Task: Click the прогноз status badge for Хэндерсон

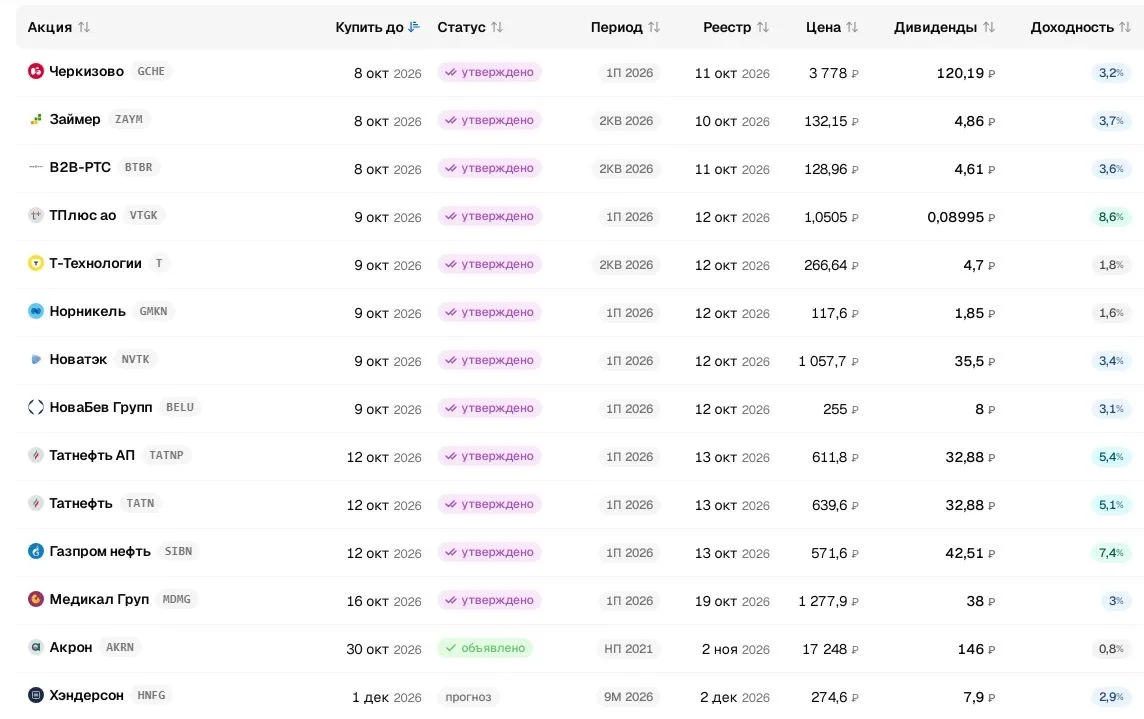Action: [468, 697]
